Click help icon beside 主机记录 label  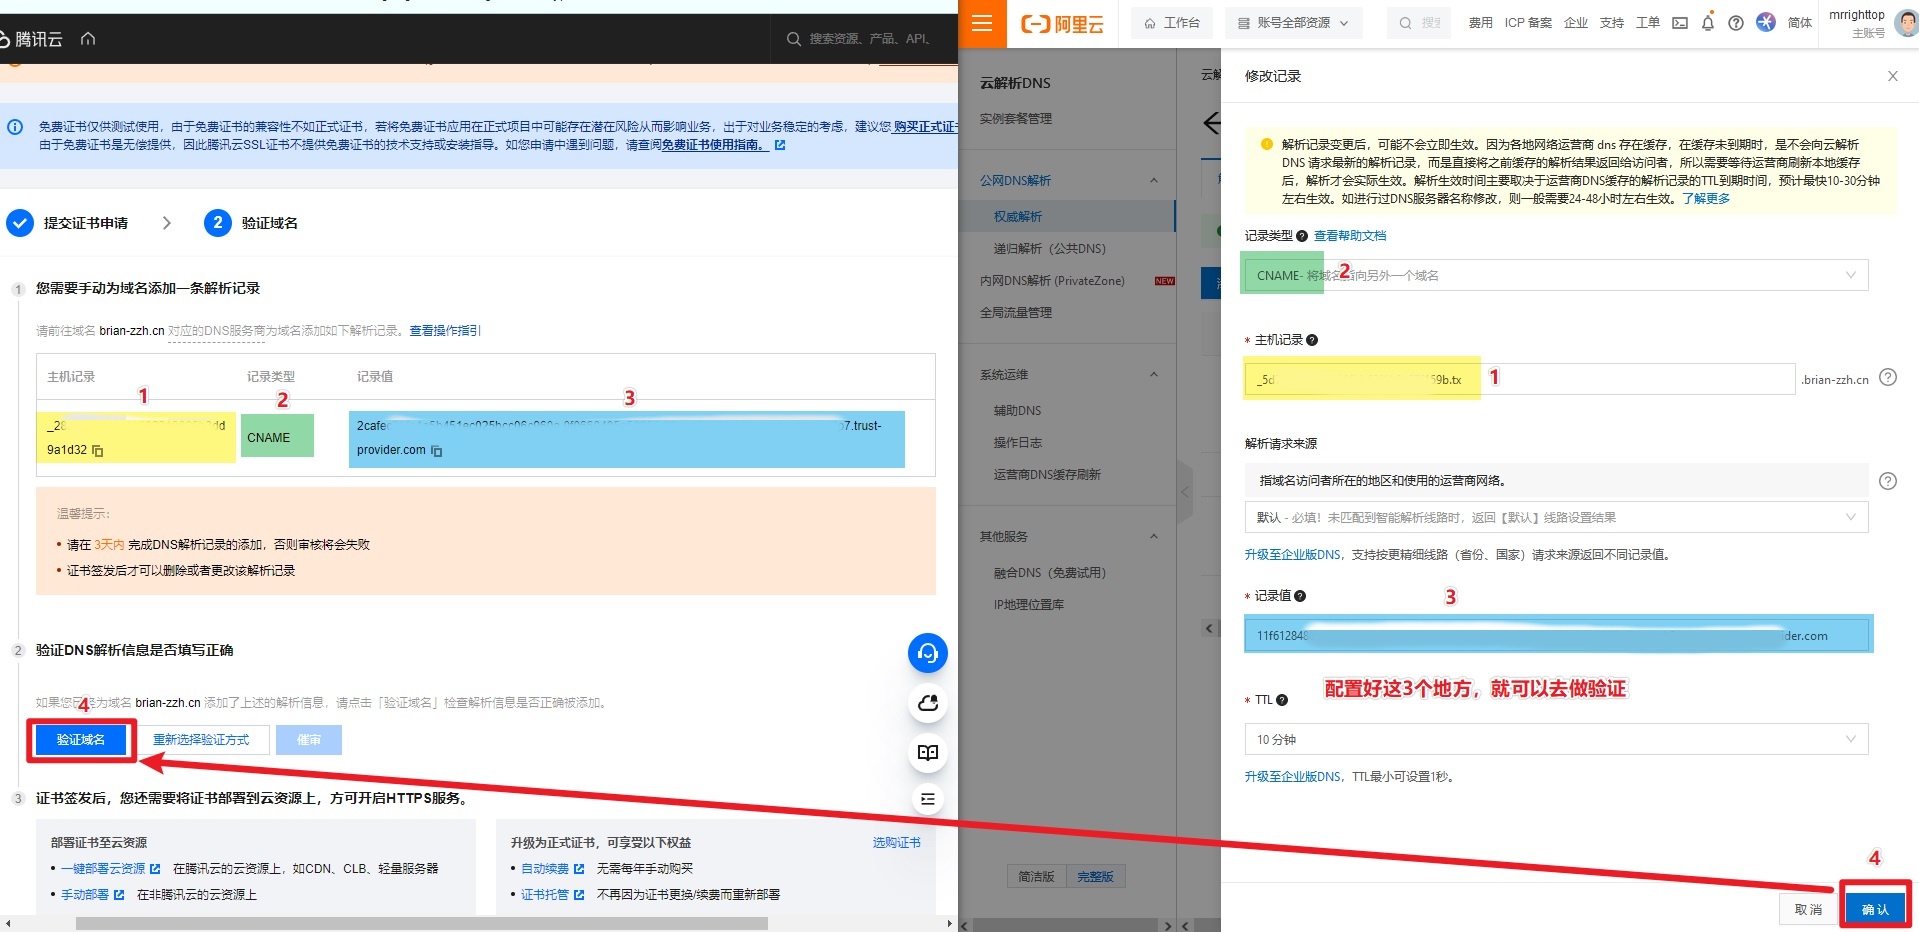click(1312, 340)
